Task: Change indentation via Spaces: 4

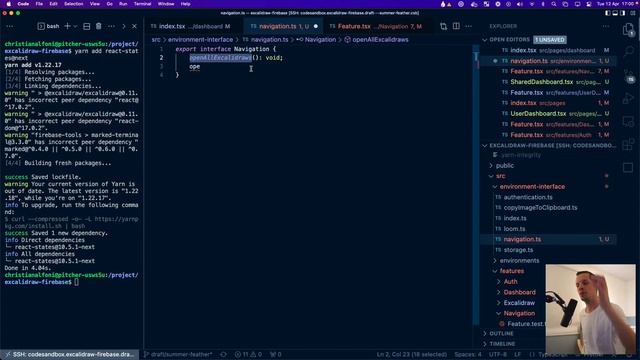Action: coord(468,354)
